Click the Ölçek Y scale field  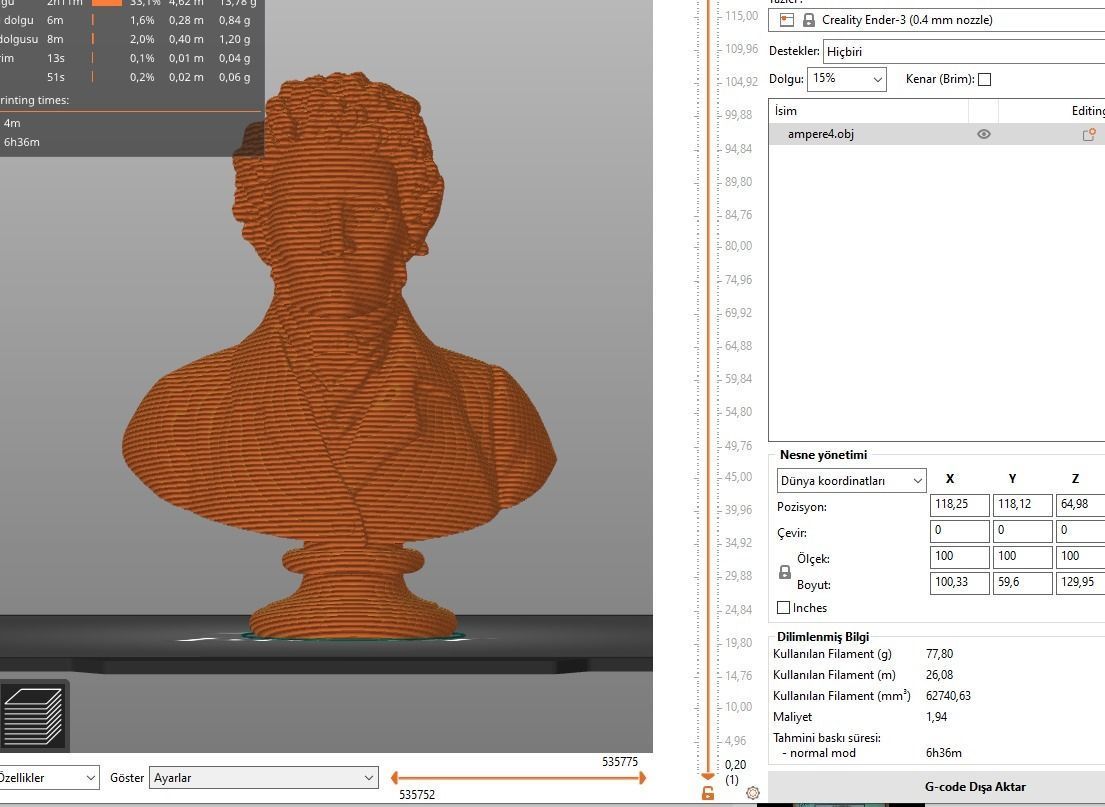[x=1022, y=557]
